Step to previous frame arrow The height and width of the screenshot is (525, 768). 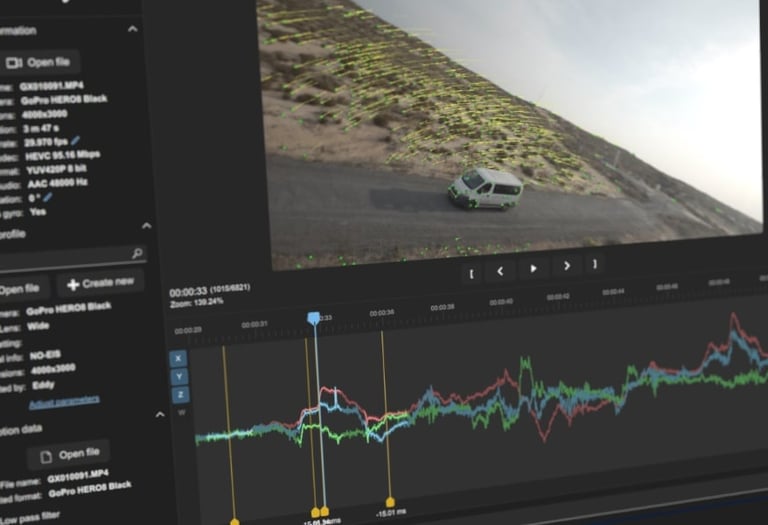pos(500,271)
